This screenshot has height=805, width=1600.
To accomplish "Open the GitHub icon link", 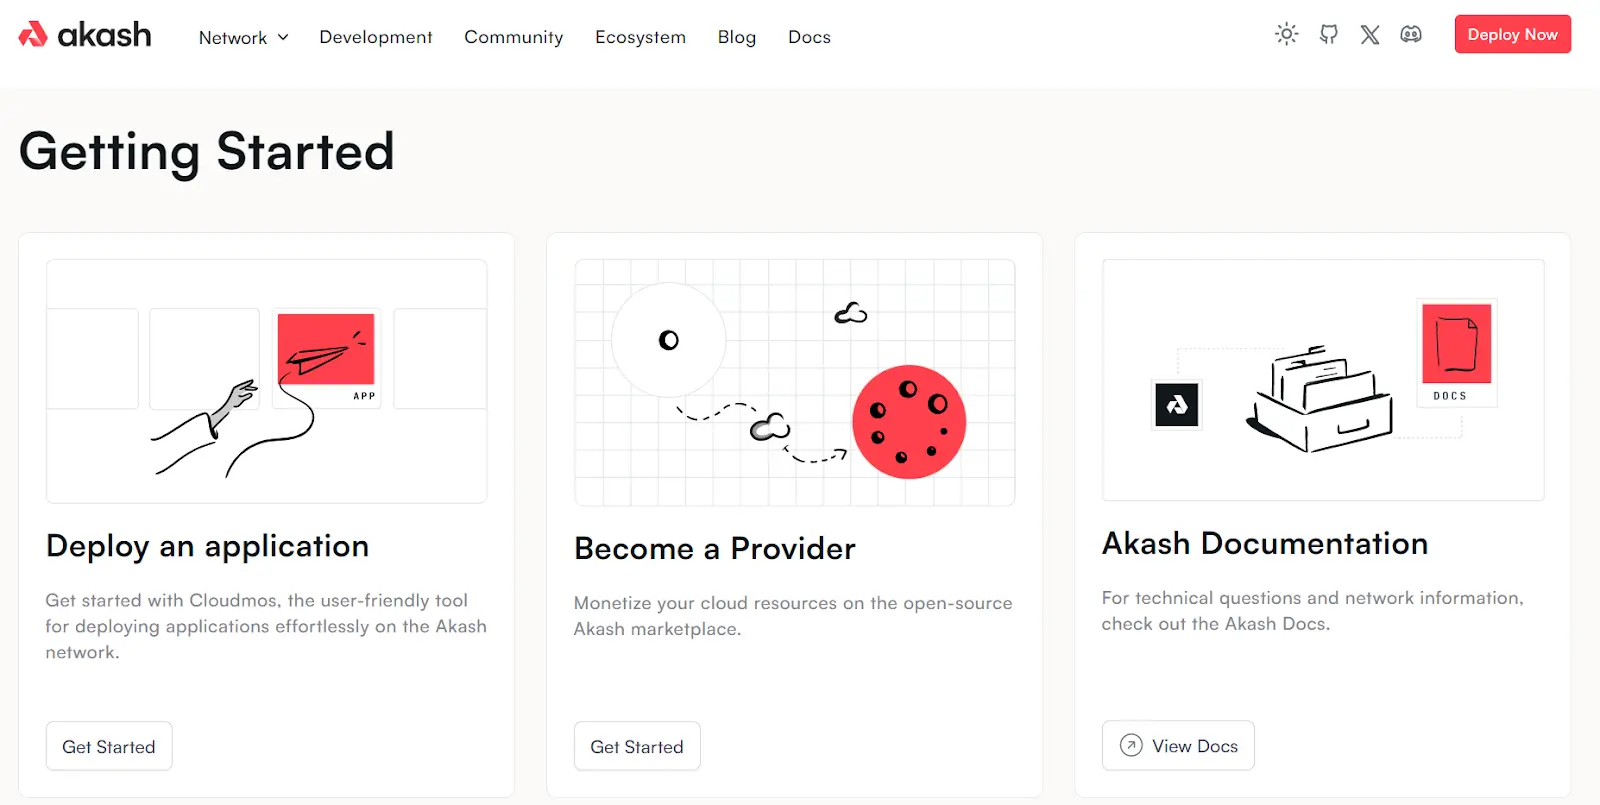I will pos(1329,34).
